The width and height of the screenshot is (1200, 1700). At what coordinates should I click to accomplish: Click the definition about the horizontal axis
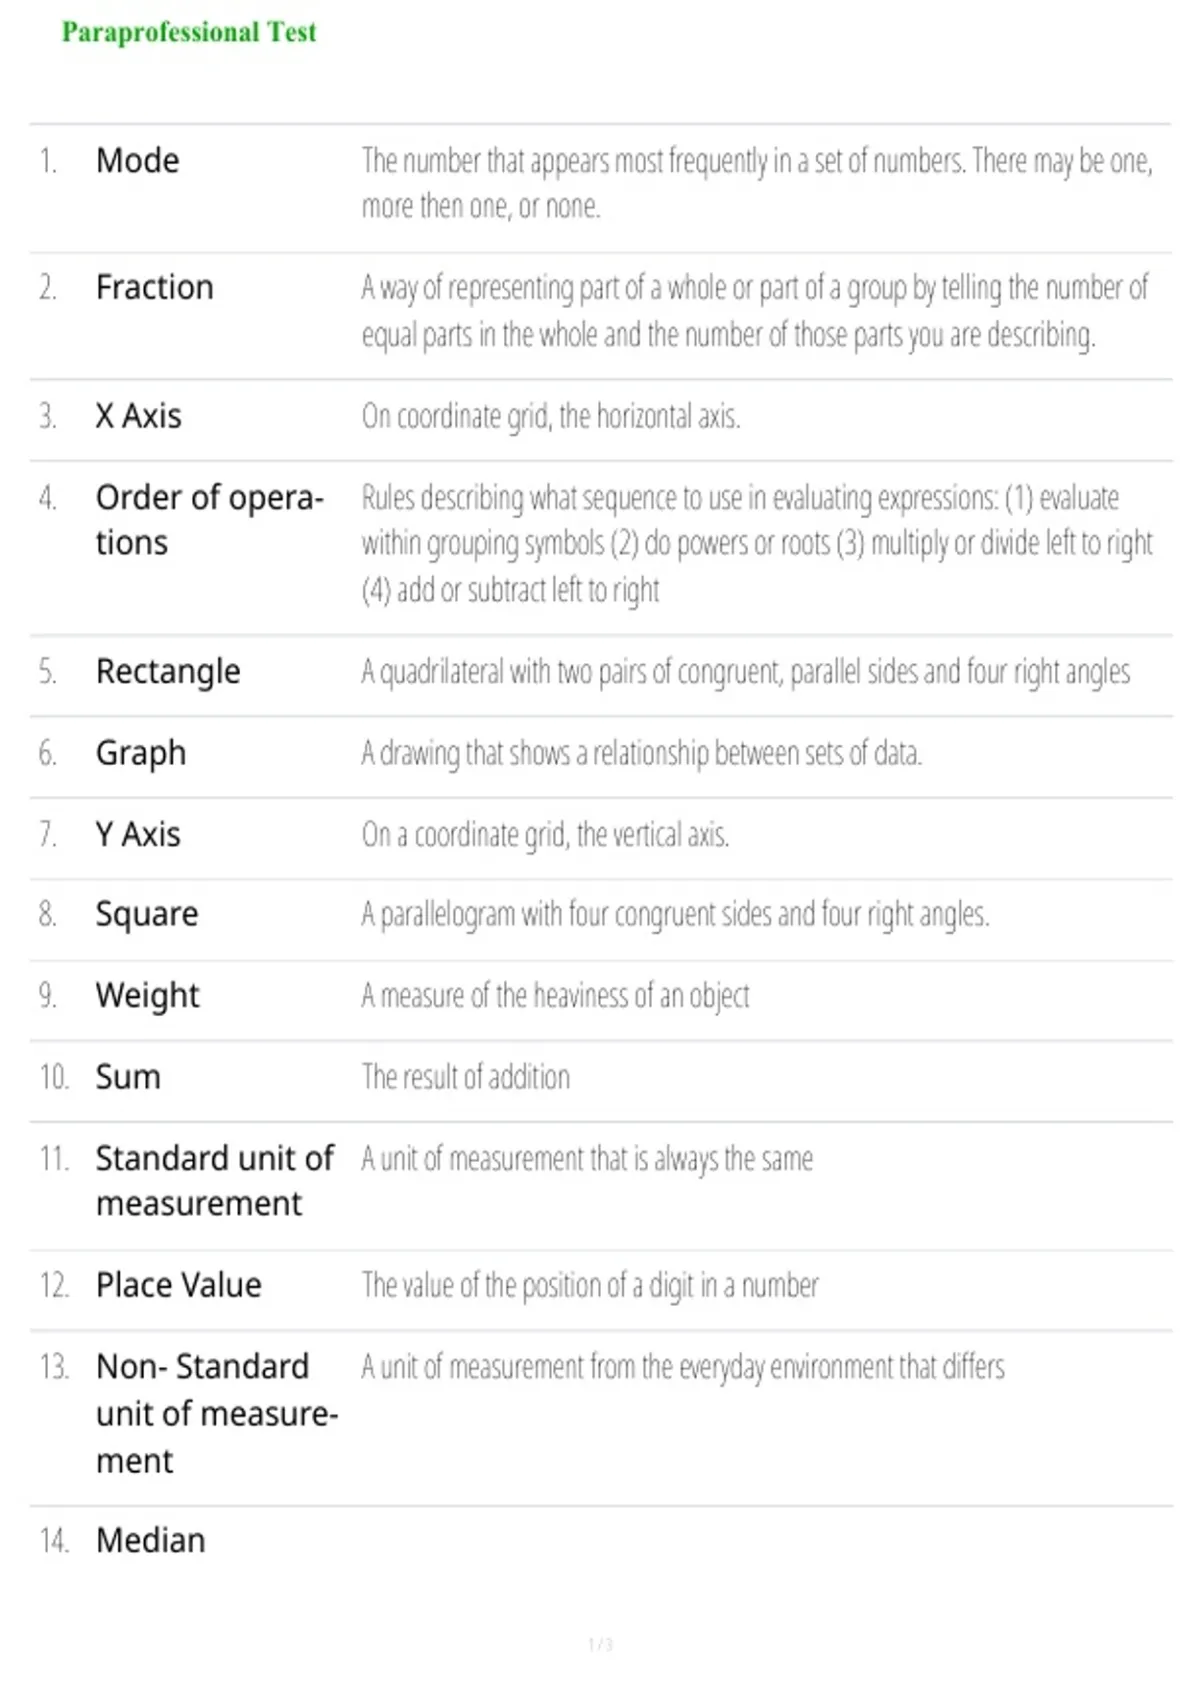(551, 416)
